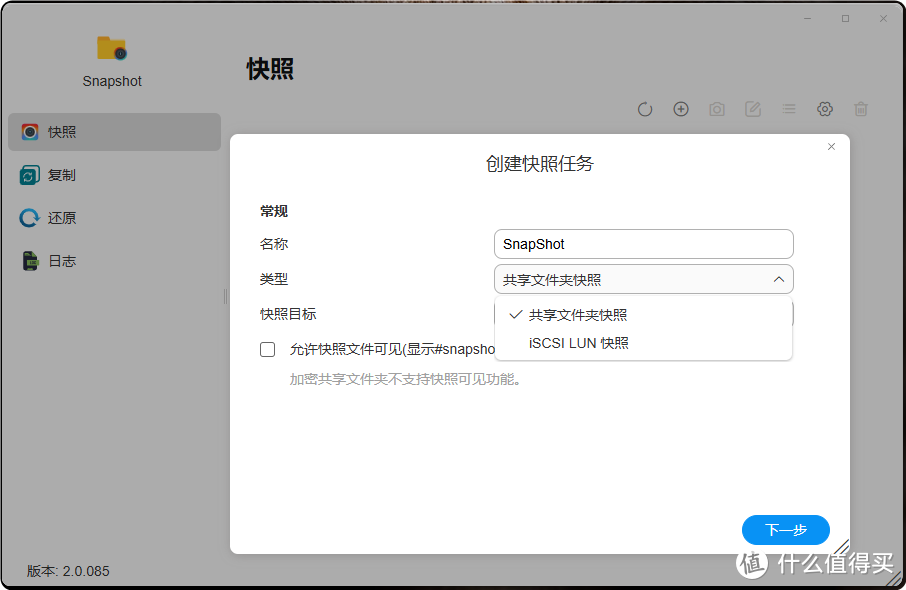The width and height of the screenshot is (906, 590).
Task: Click the list view icon in toolbar
Action: click(789, 109)
